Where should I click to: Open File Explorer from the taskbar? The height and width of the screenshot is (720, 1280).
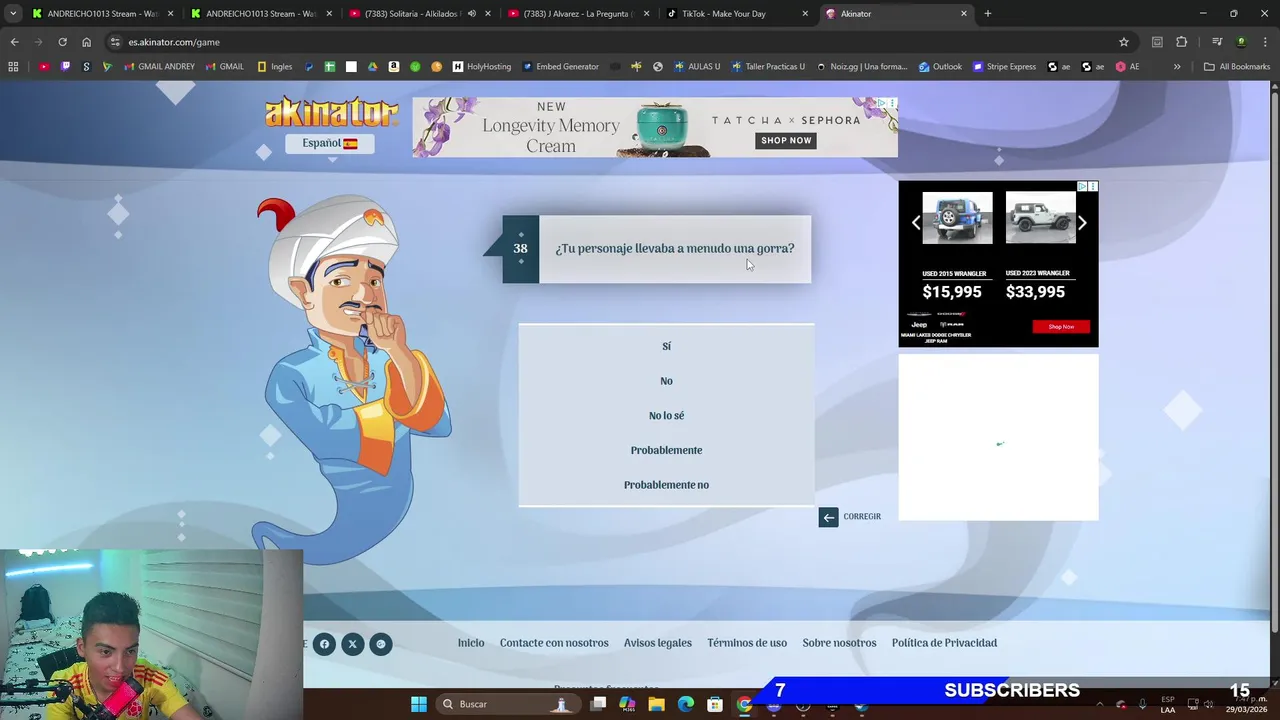coord(656,704)
